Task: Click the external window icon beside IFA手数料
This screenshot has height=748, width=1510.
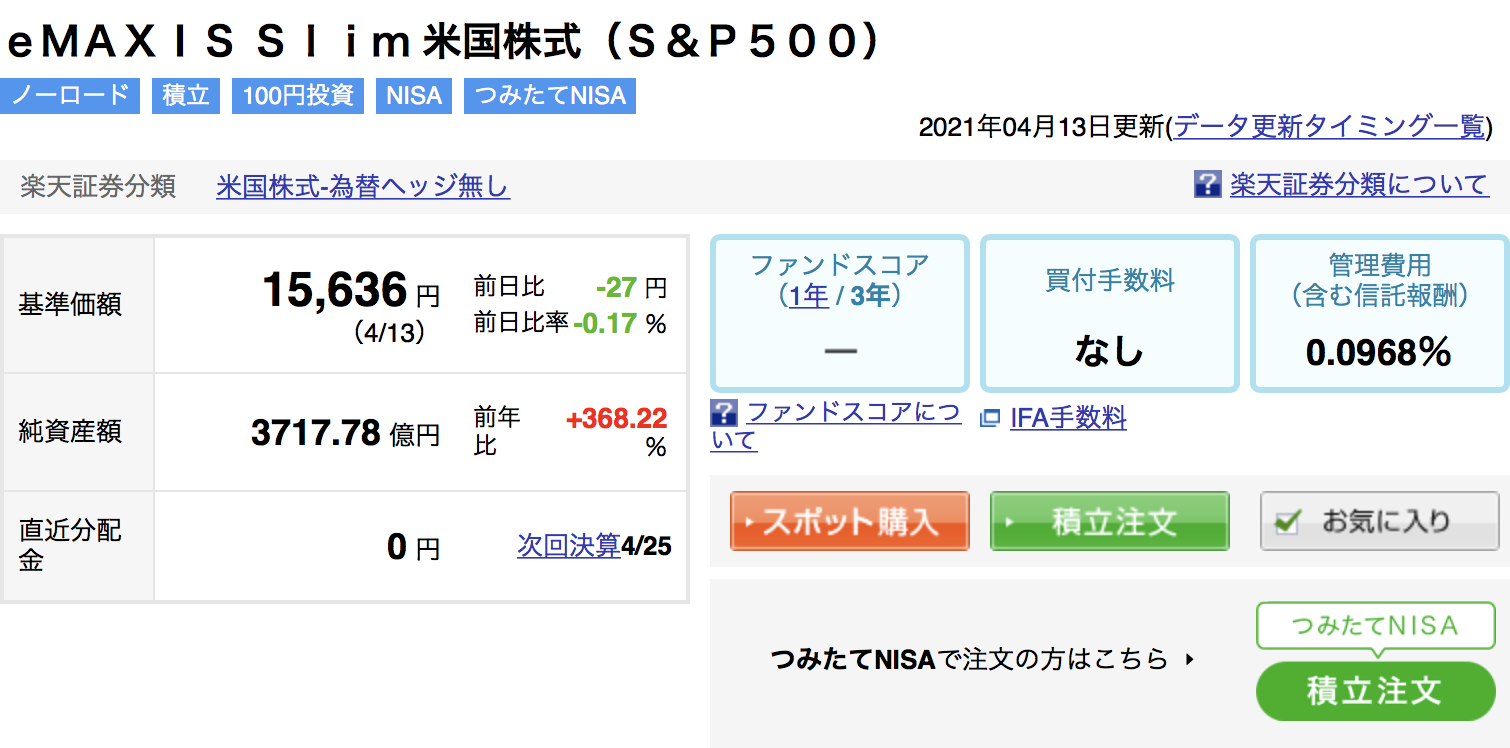Action: coord(990,419)
